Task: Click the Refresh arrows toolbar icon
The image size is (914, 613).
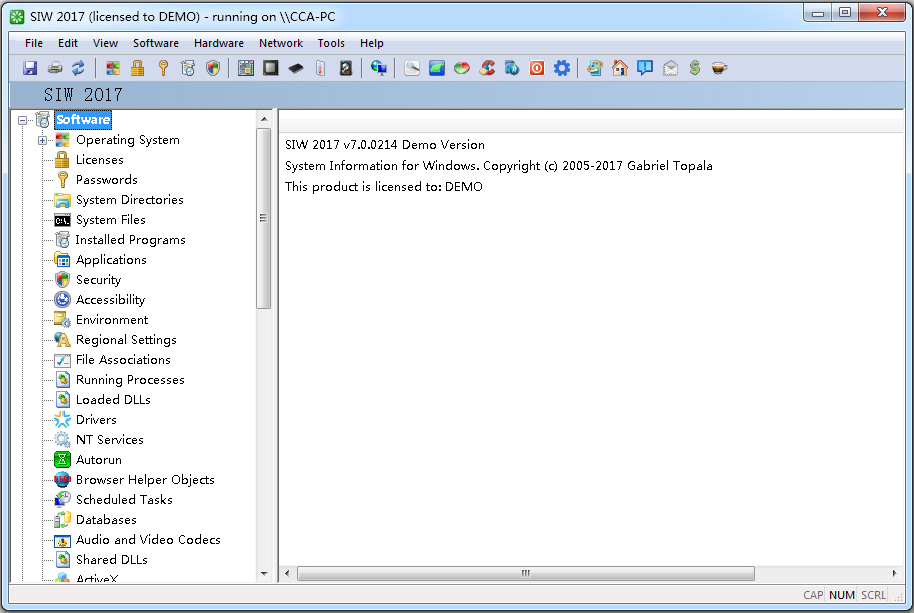Action: [79, 68]
